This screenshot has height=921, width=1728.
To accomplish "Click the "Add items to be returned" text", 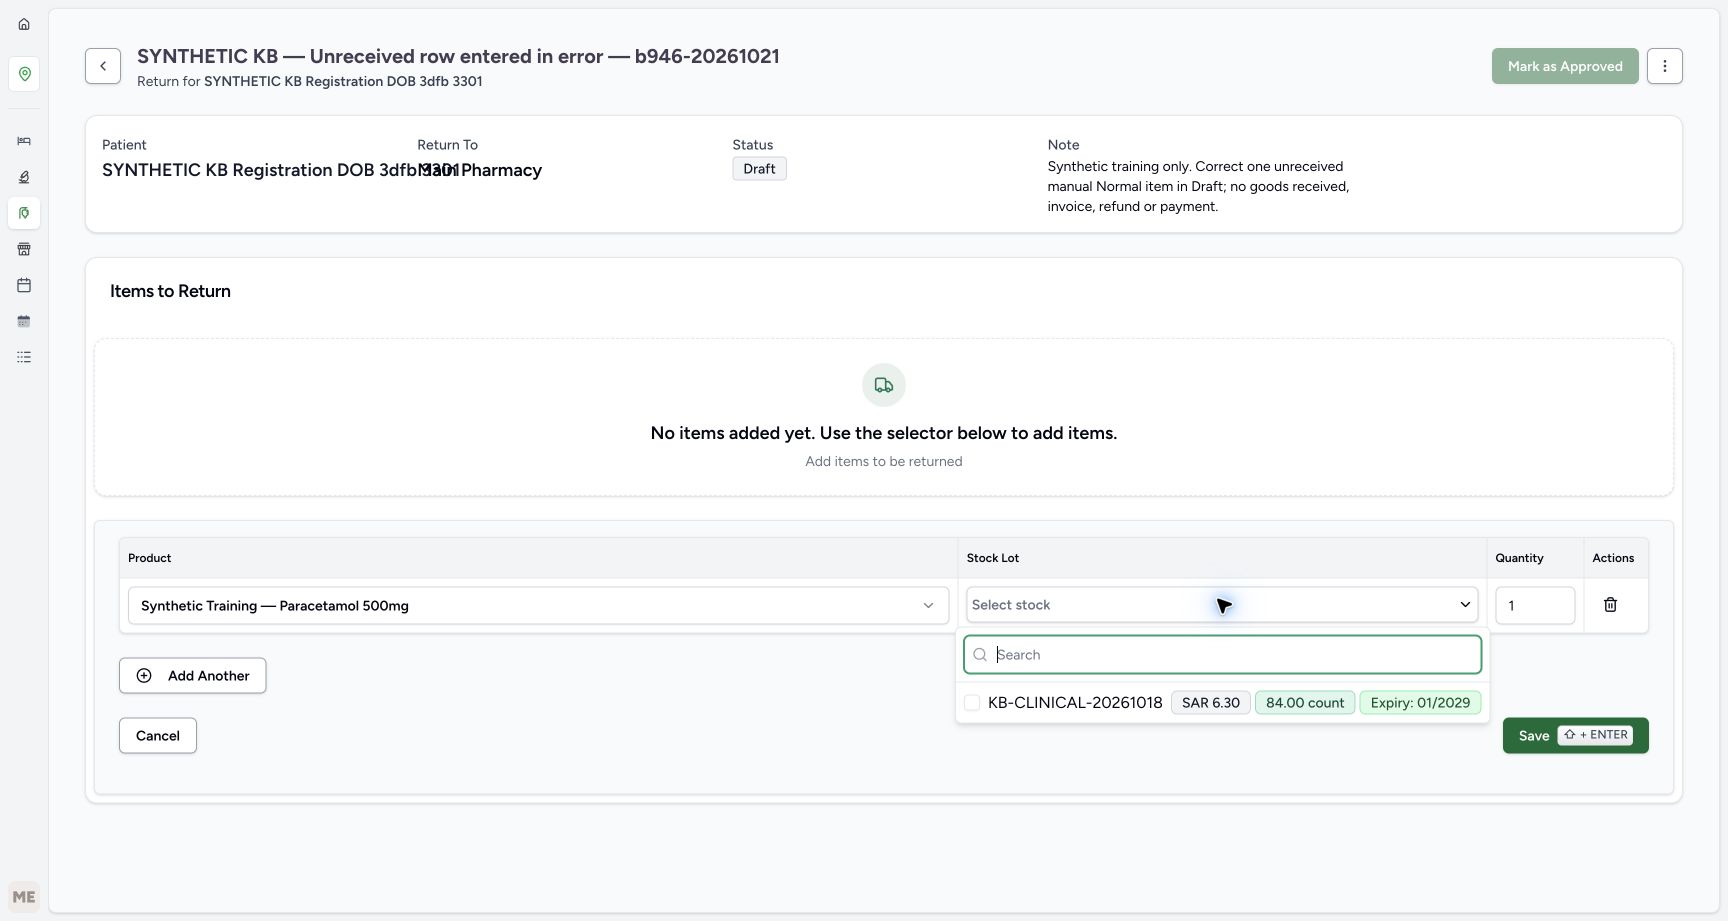I will (x=884, y=461).
